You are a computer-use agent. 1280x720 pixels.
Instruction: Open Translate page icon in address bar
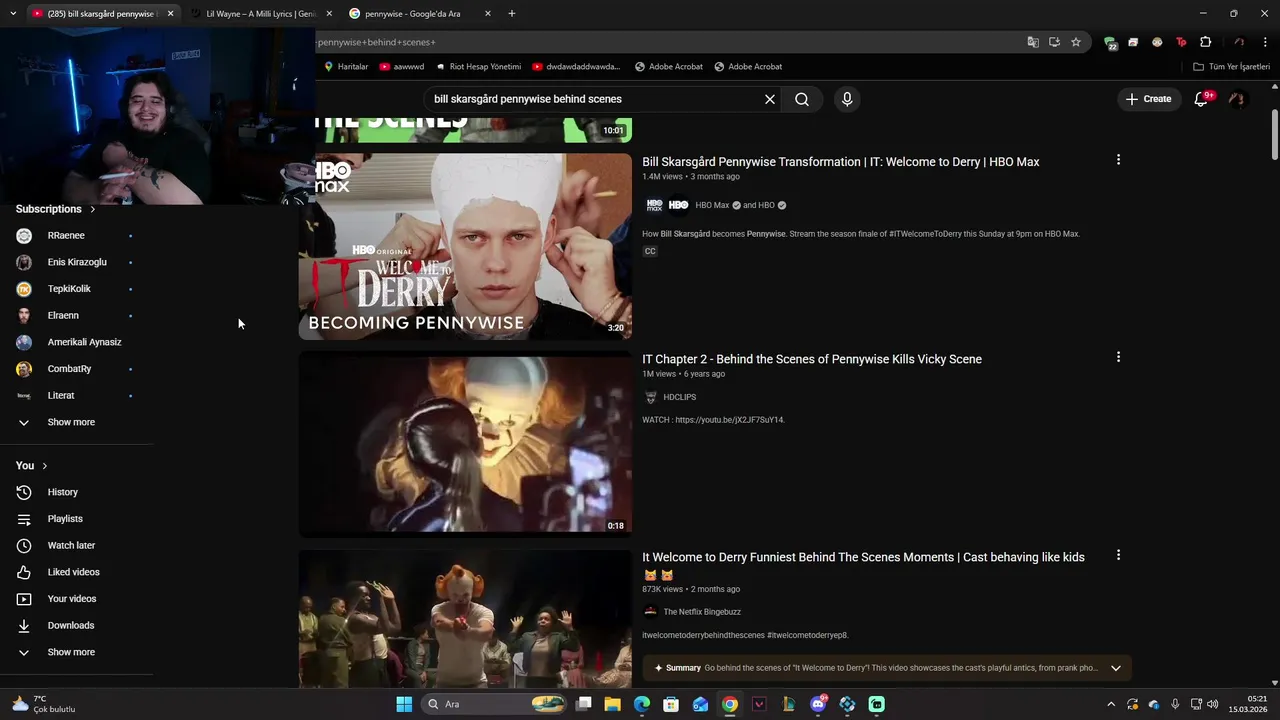click(x=1033, y=42)
